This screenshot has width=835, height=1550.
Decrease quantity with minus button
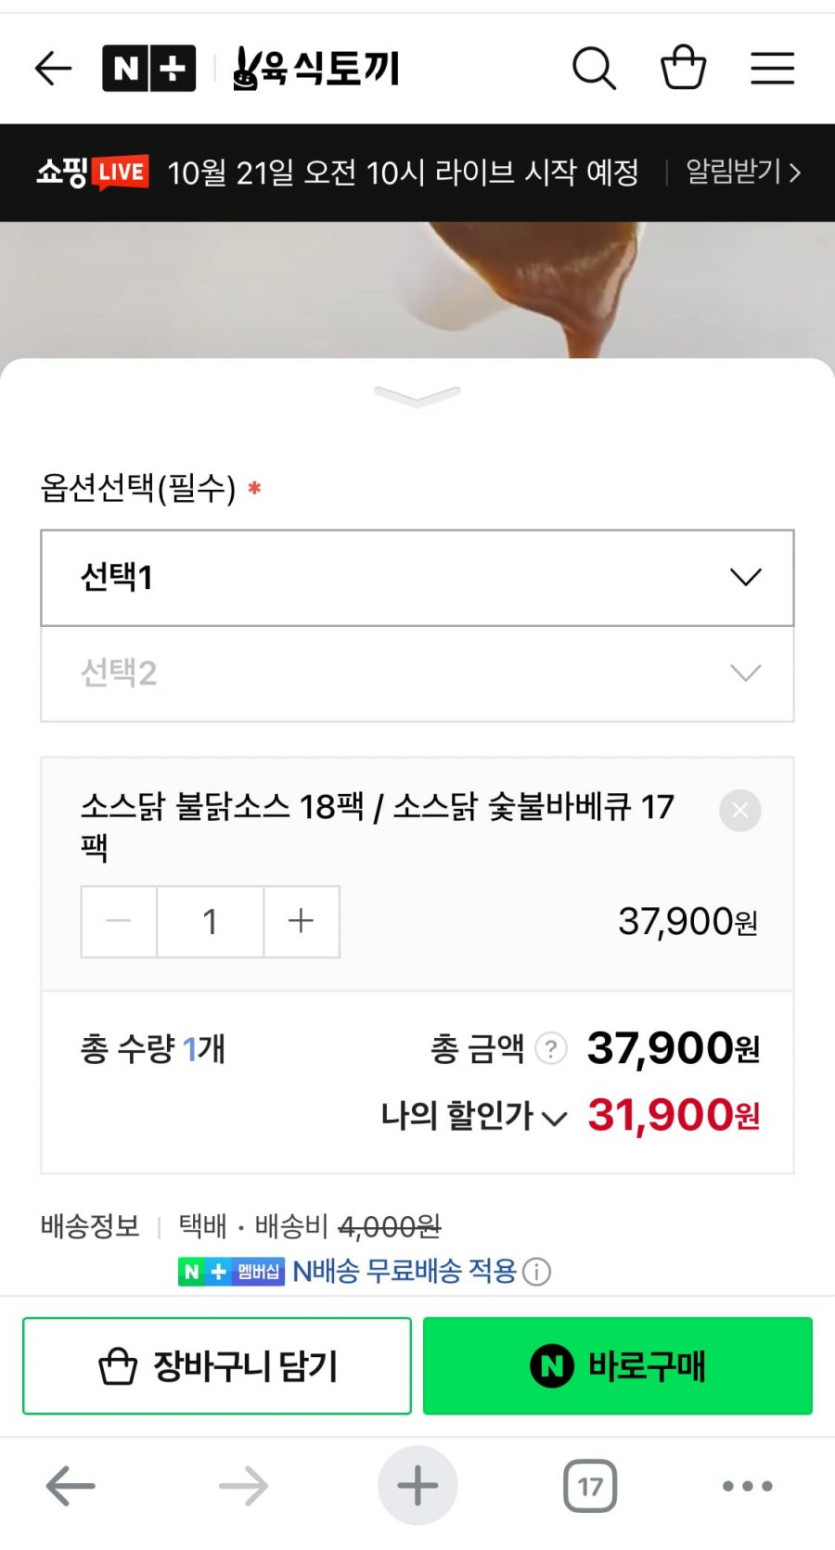pyautogui.click(x=119, y=922)
